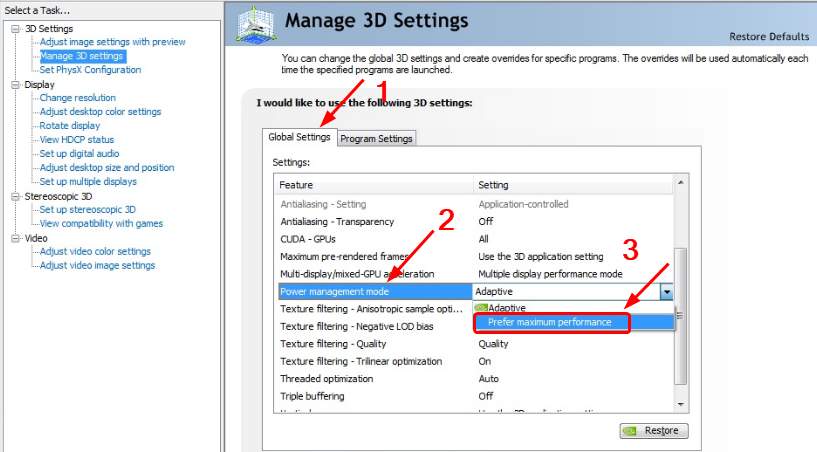Click the settings list scroll up arrow
The image size is (817, 452).
(681, 182)
